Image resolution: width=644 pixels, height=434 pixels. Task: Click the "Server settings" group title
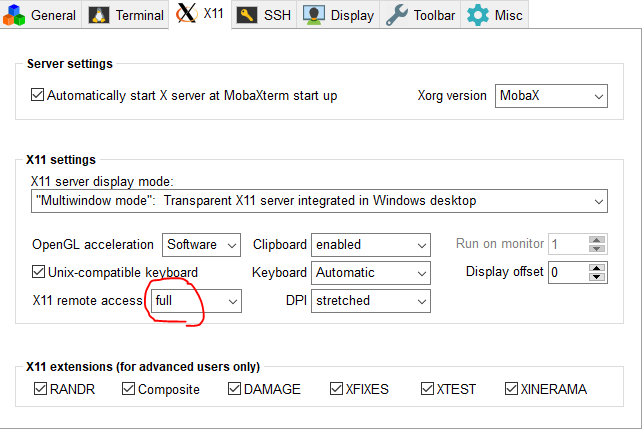point(70,64)
